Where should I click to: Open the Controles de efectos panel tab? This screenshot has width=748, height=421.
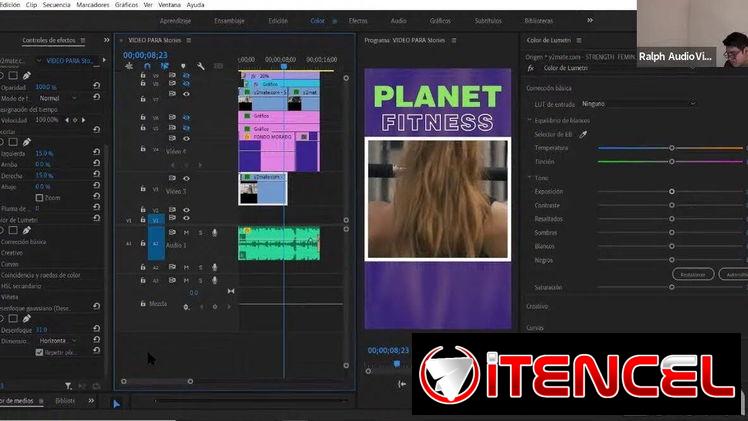point(49,41)
